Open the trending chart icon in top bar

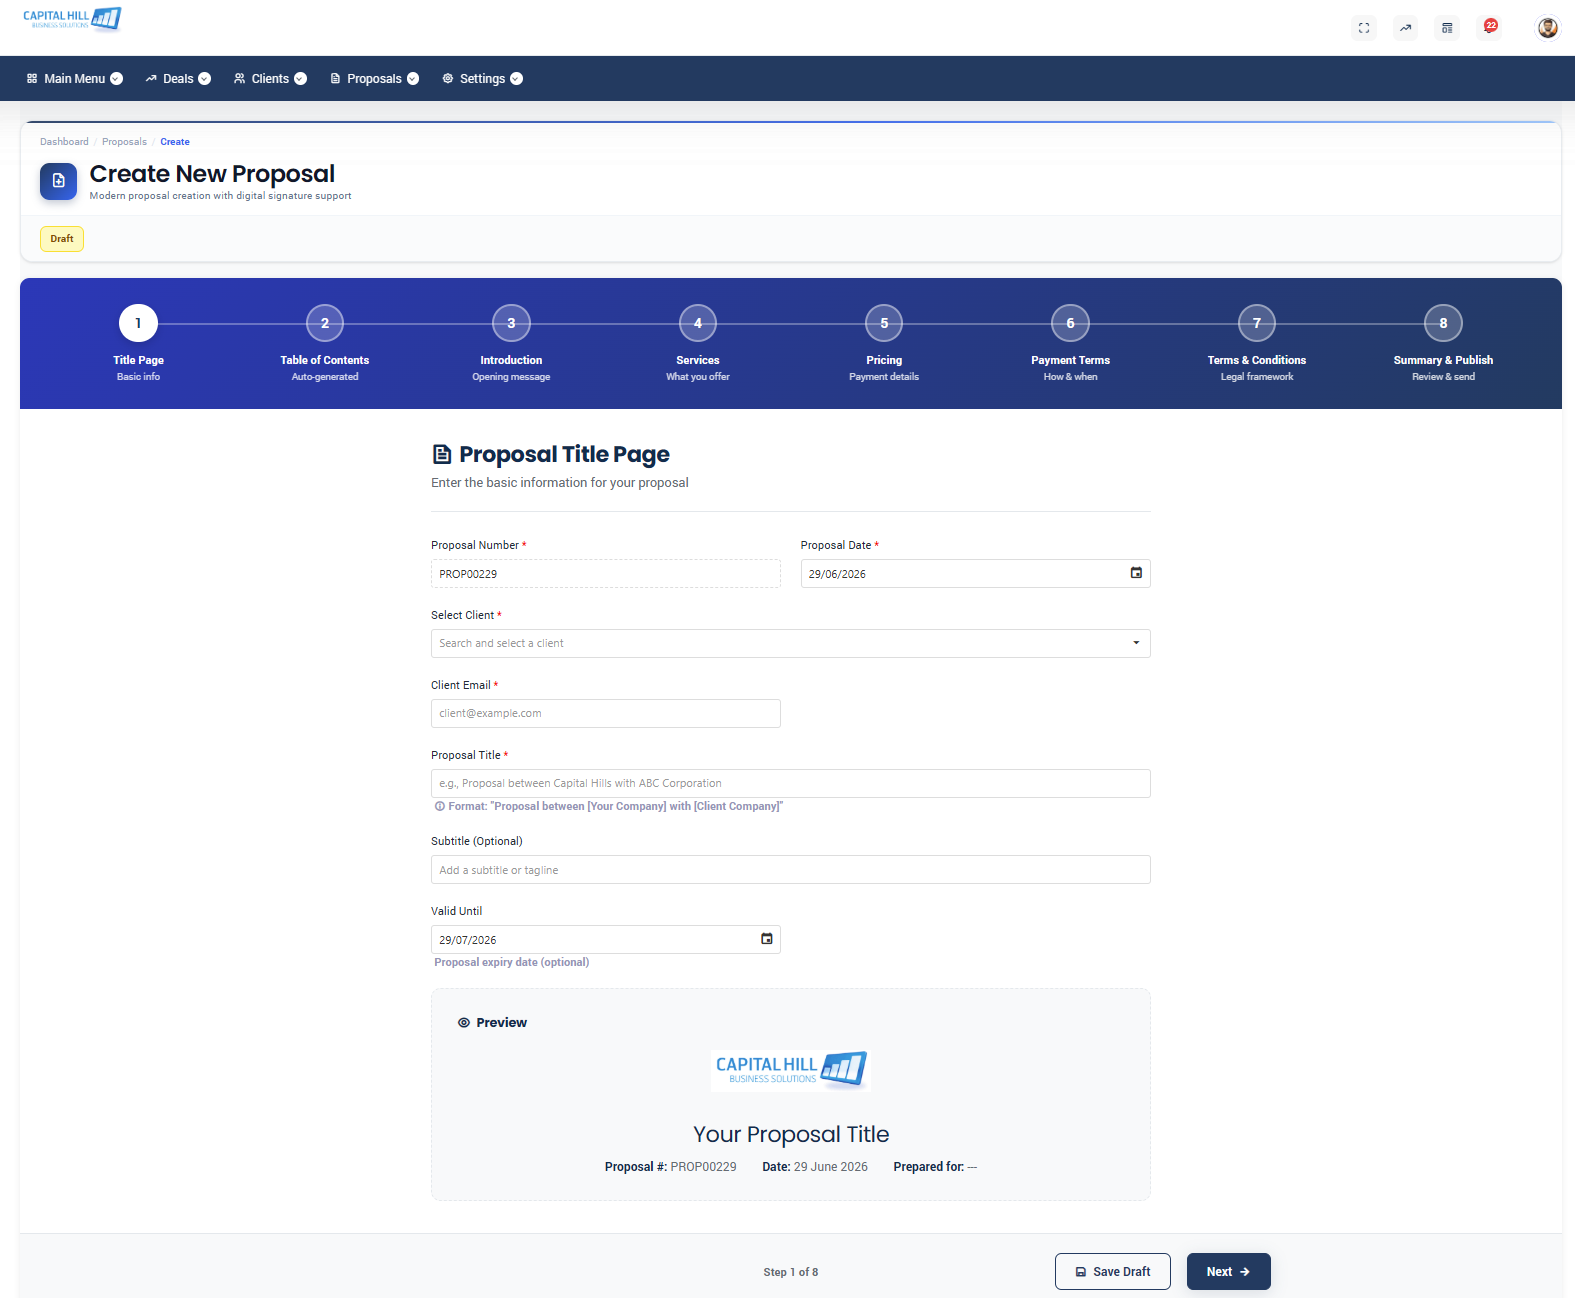[1406, 28]
